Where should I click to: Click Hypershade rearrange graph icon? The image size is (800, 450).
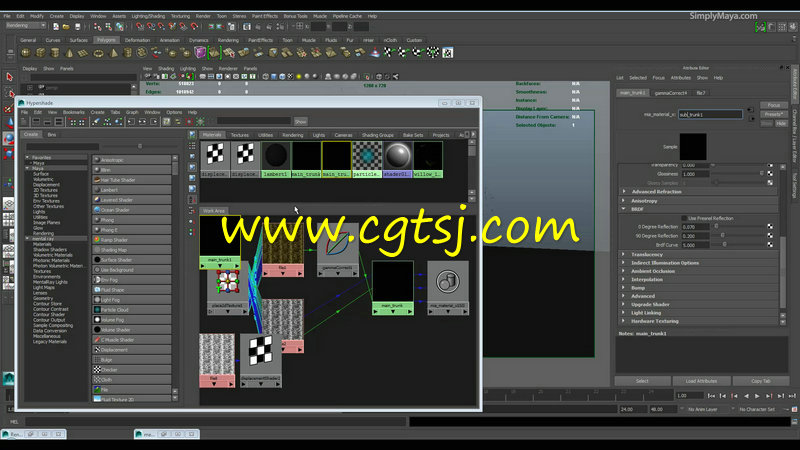(108, 121)
